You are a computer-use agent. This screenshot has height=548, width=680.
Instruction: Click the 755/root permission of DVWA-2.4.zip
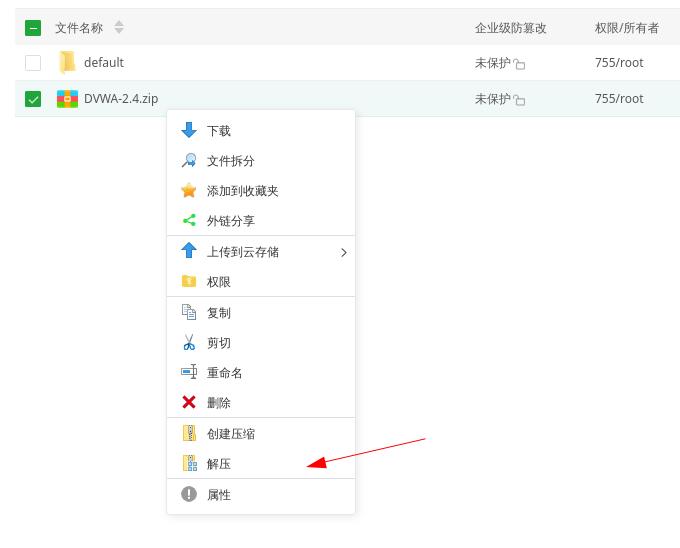pos(618,98)
